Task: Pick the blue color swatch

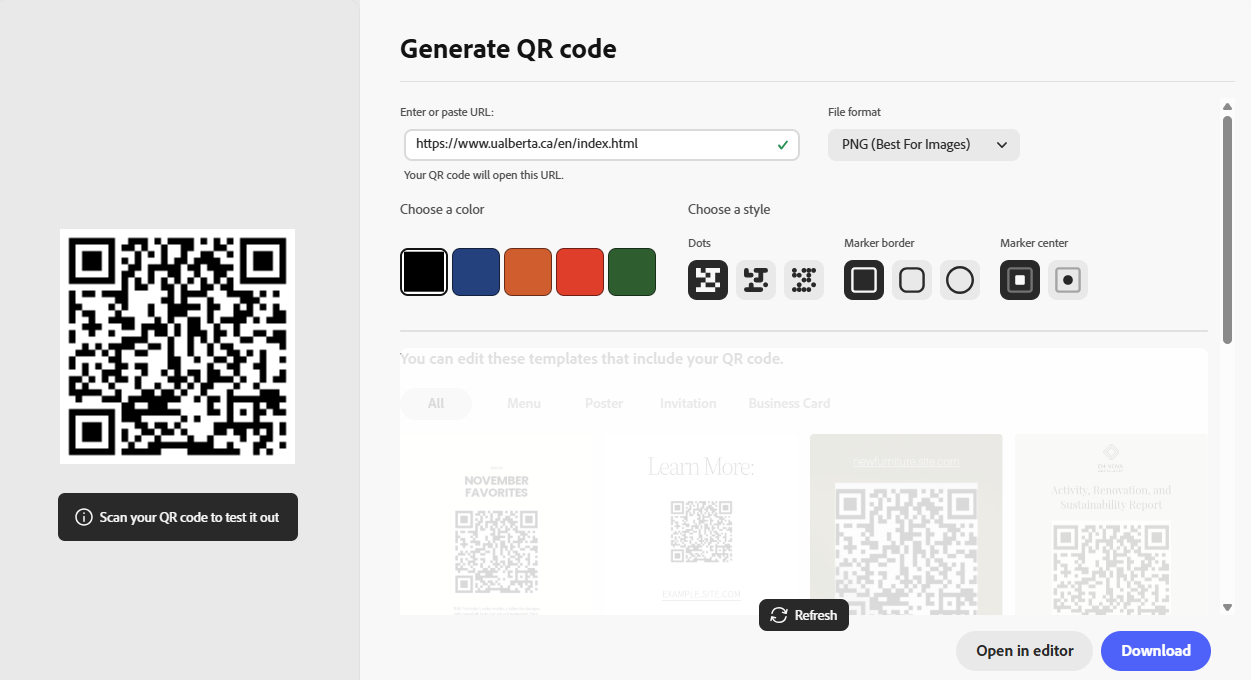Action: [x=476, y=272]
